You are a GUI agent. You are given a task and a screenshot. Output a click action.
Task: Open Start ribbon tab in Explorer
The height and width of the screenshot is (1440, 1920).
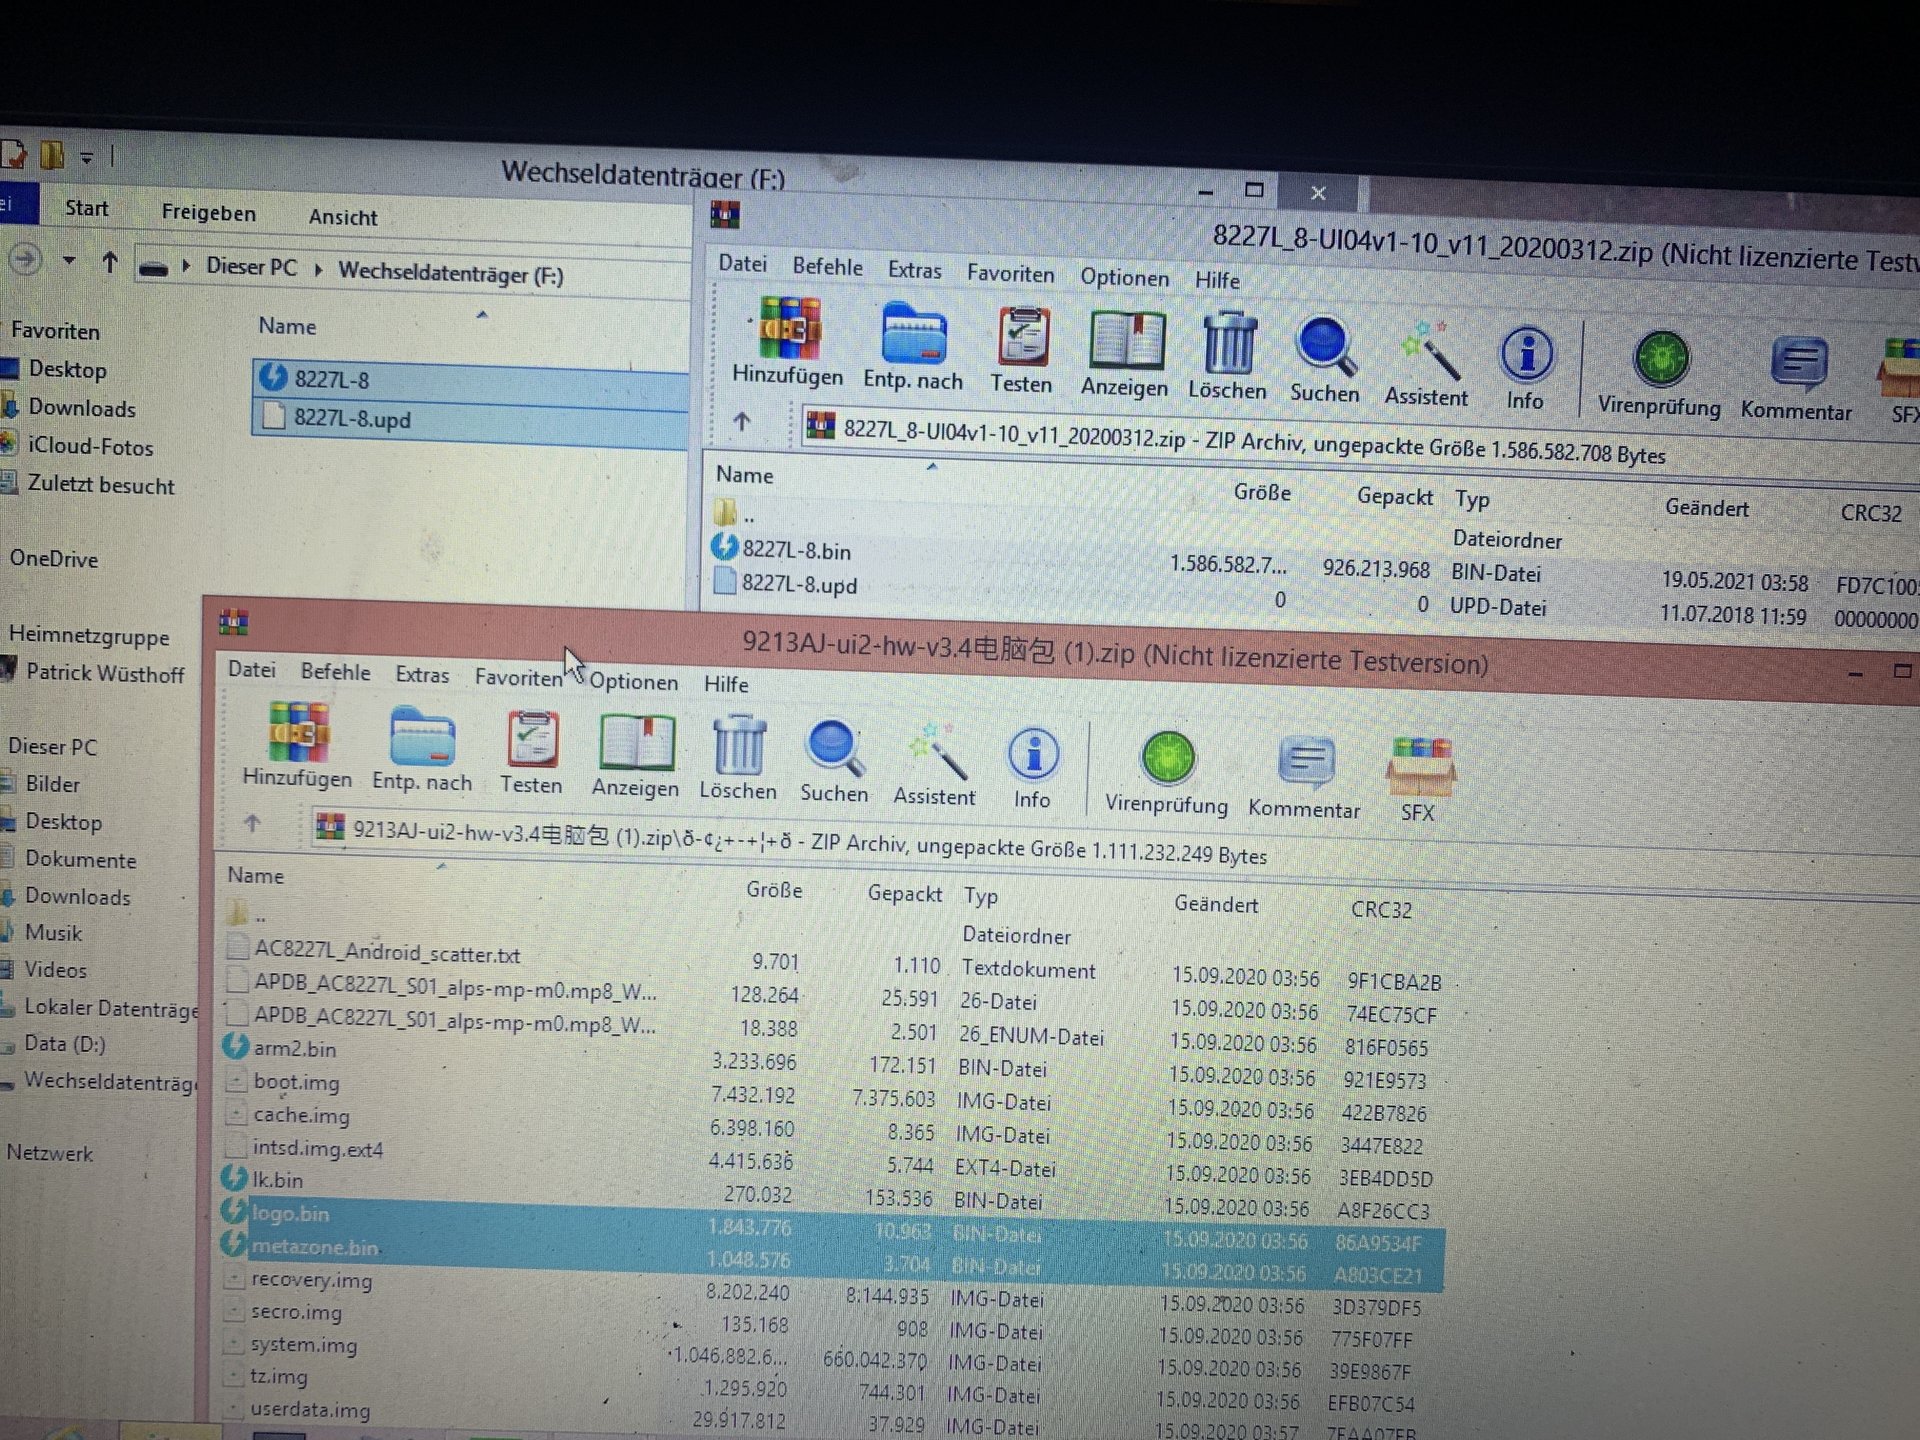pos(87,208)
